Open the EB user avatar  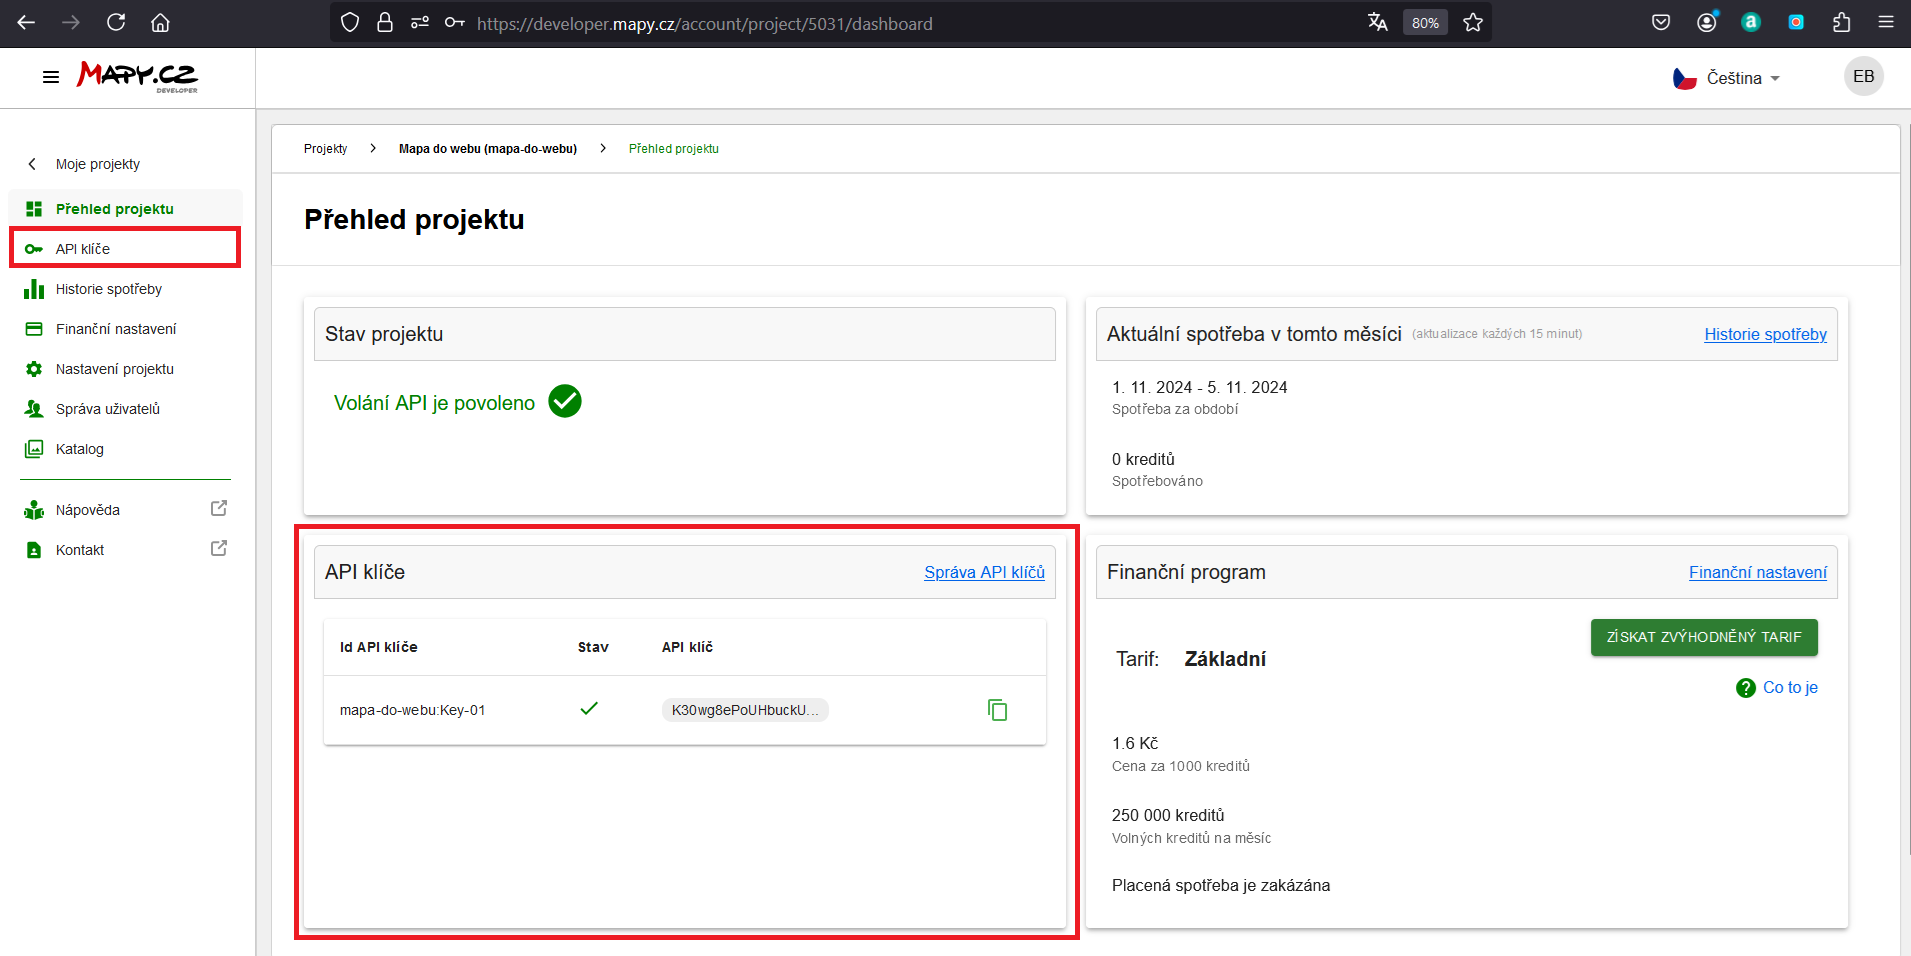tap(1862, 77)
